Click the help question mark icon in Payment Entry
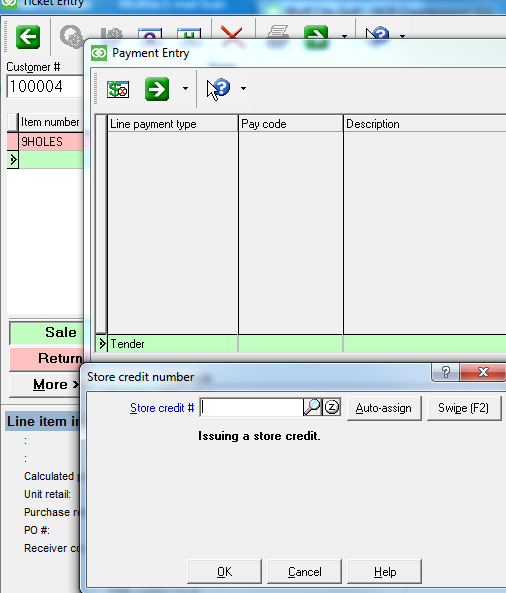The width and height of the screenshot is (506, 593). tap(219, 89)
